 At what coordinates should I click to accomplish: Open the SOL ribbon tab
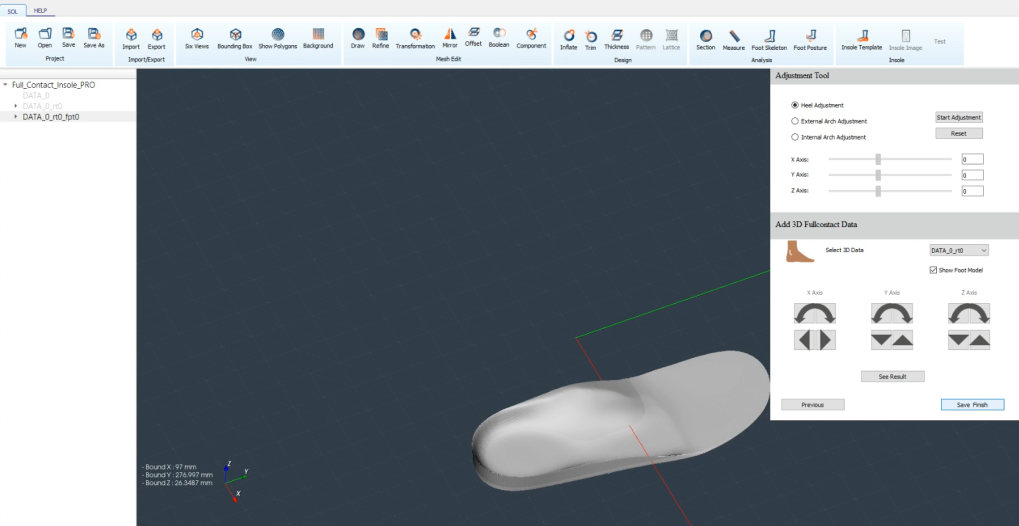[x=14, y=10]
